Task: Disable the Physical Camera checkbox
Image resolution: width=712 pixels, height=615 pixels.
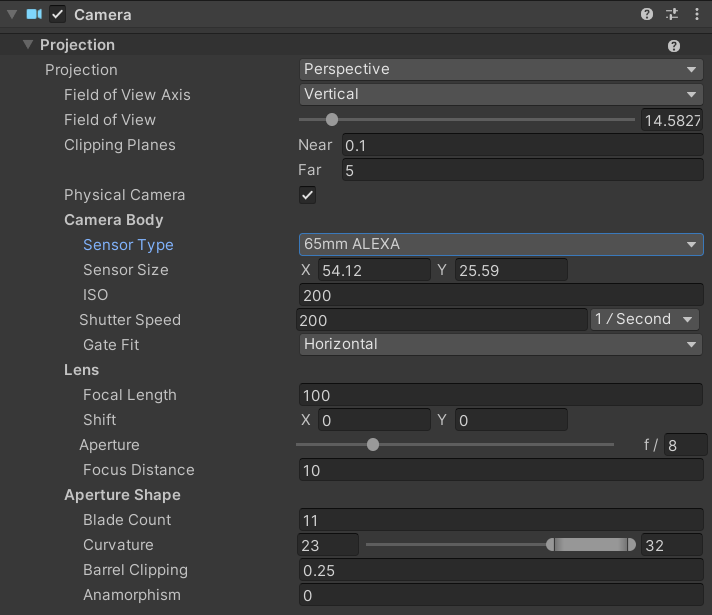Action: point(307,195)
